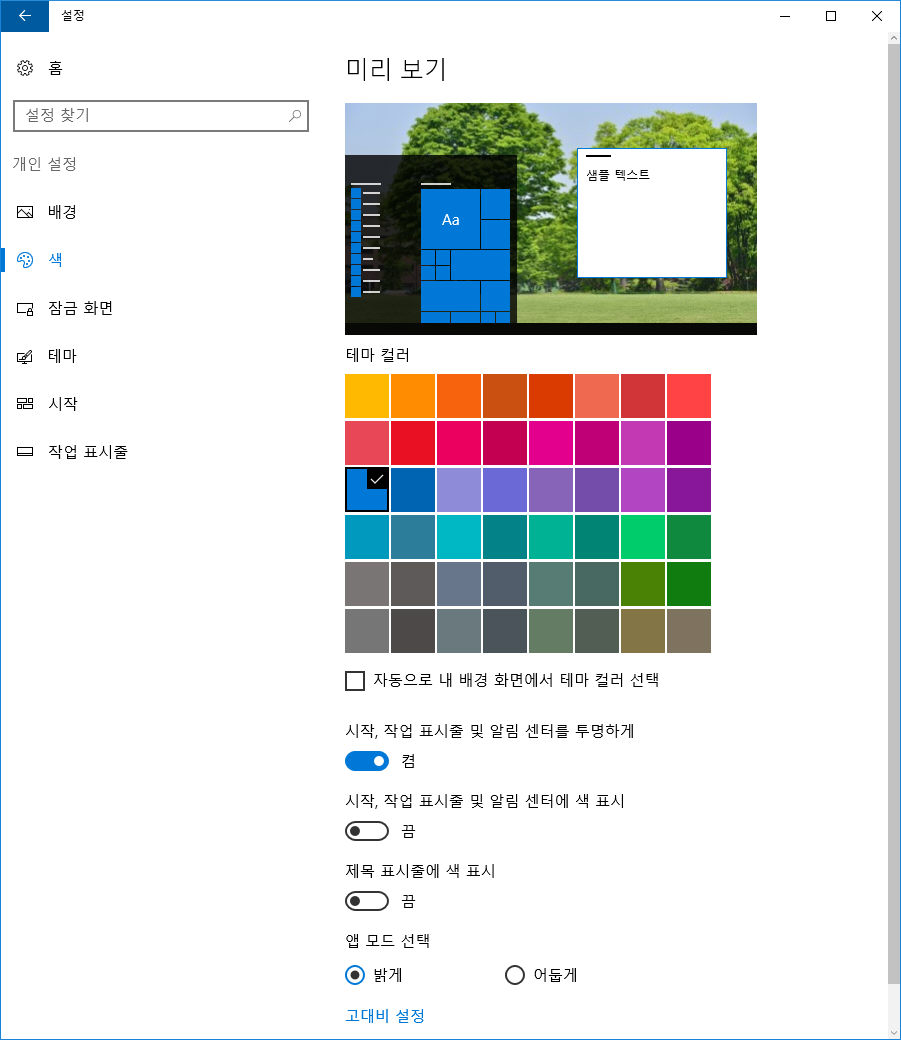Image resolution: width=901 pixels, height=1040 pixels.
Task: Click the 앱 모드 선택 label
Action: point(387,941)
